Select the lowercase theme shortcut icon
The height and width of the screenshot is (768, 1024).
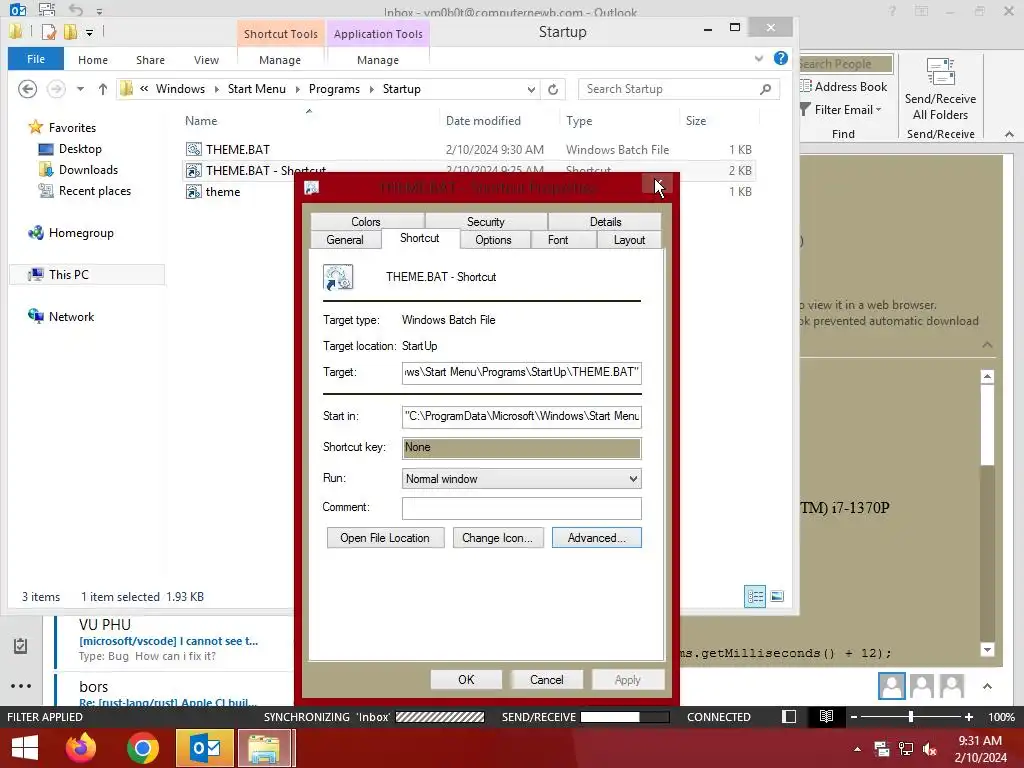pos(193,191)
